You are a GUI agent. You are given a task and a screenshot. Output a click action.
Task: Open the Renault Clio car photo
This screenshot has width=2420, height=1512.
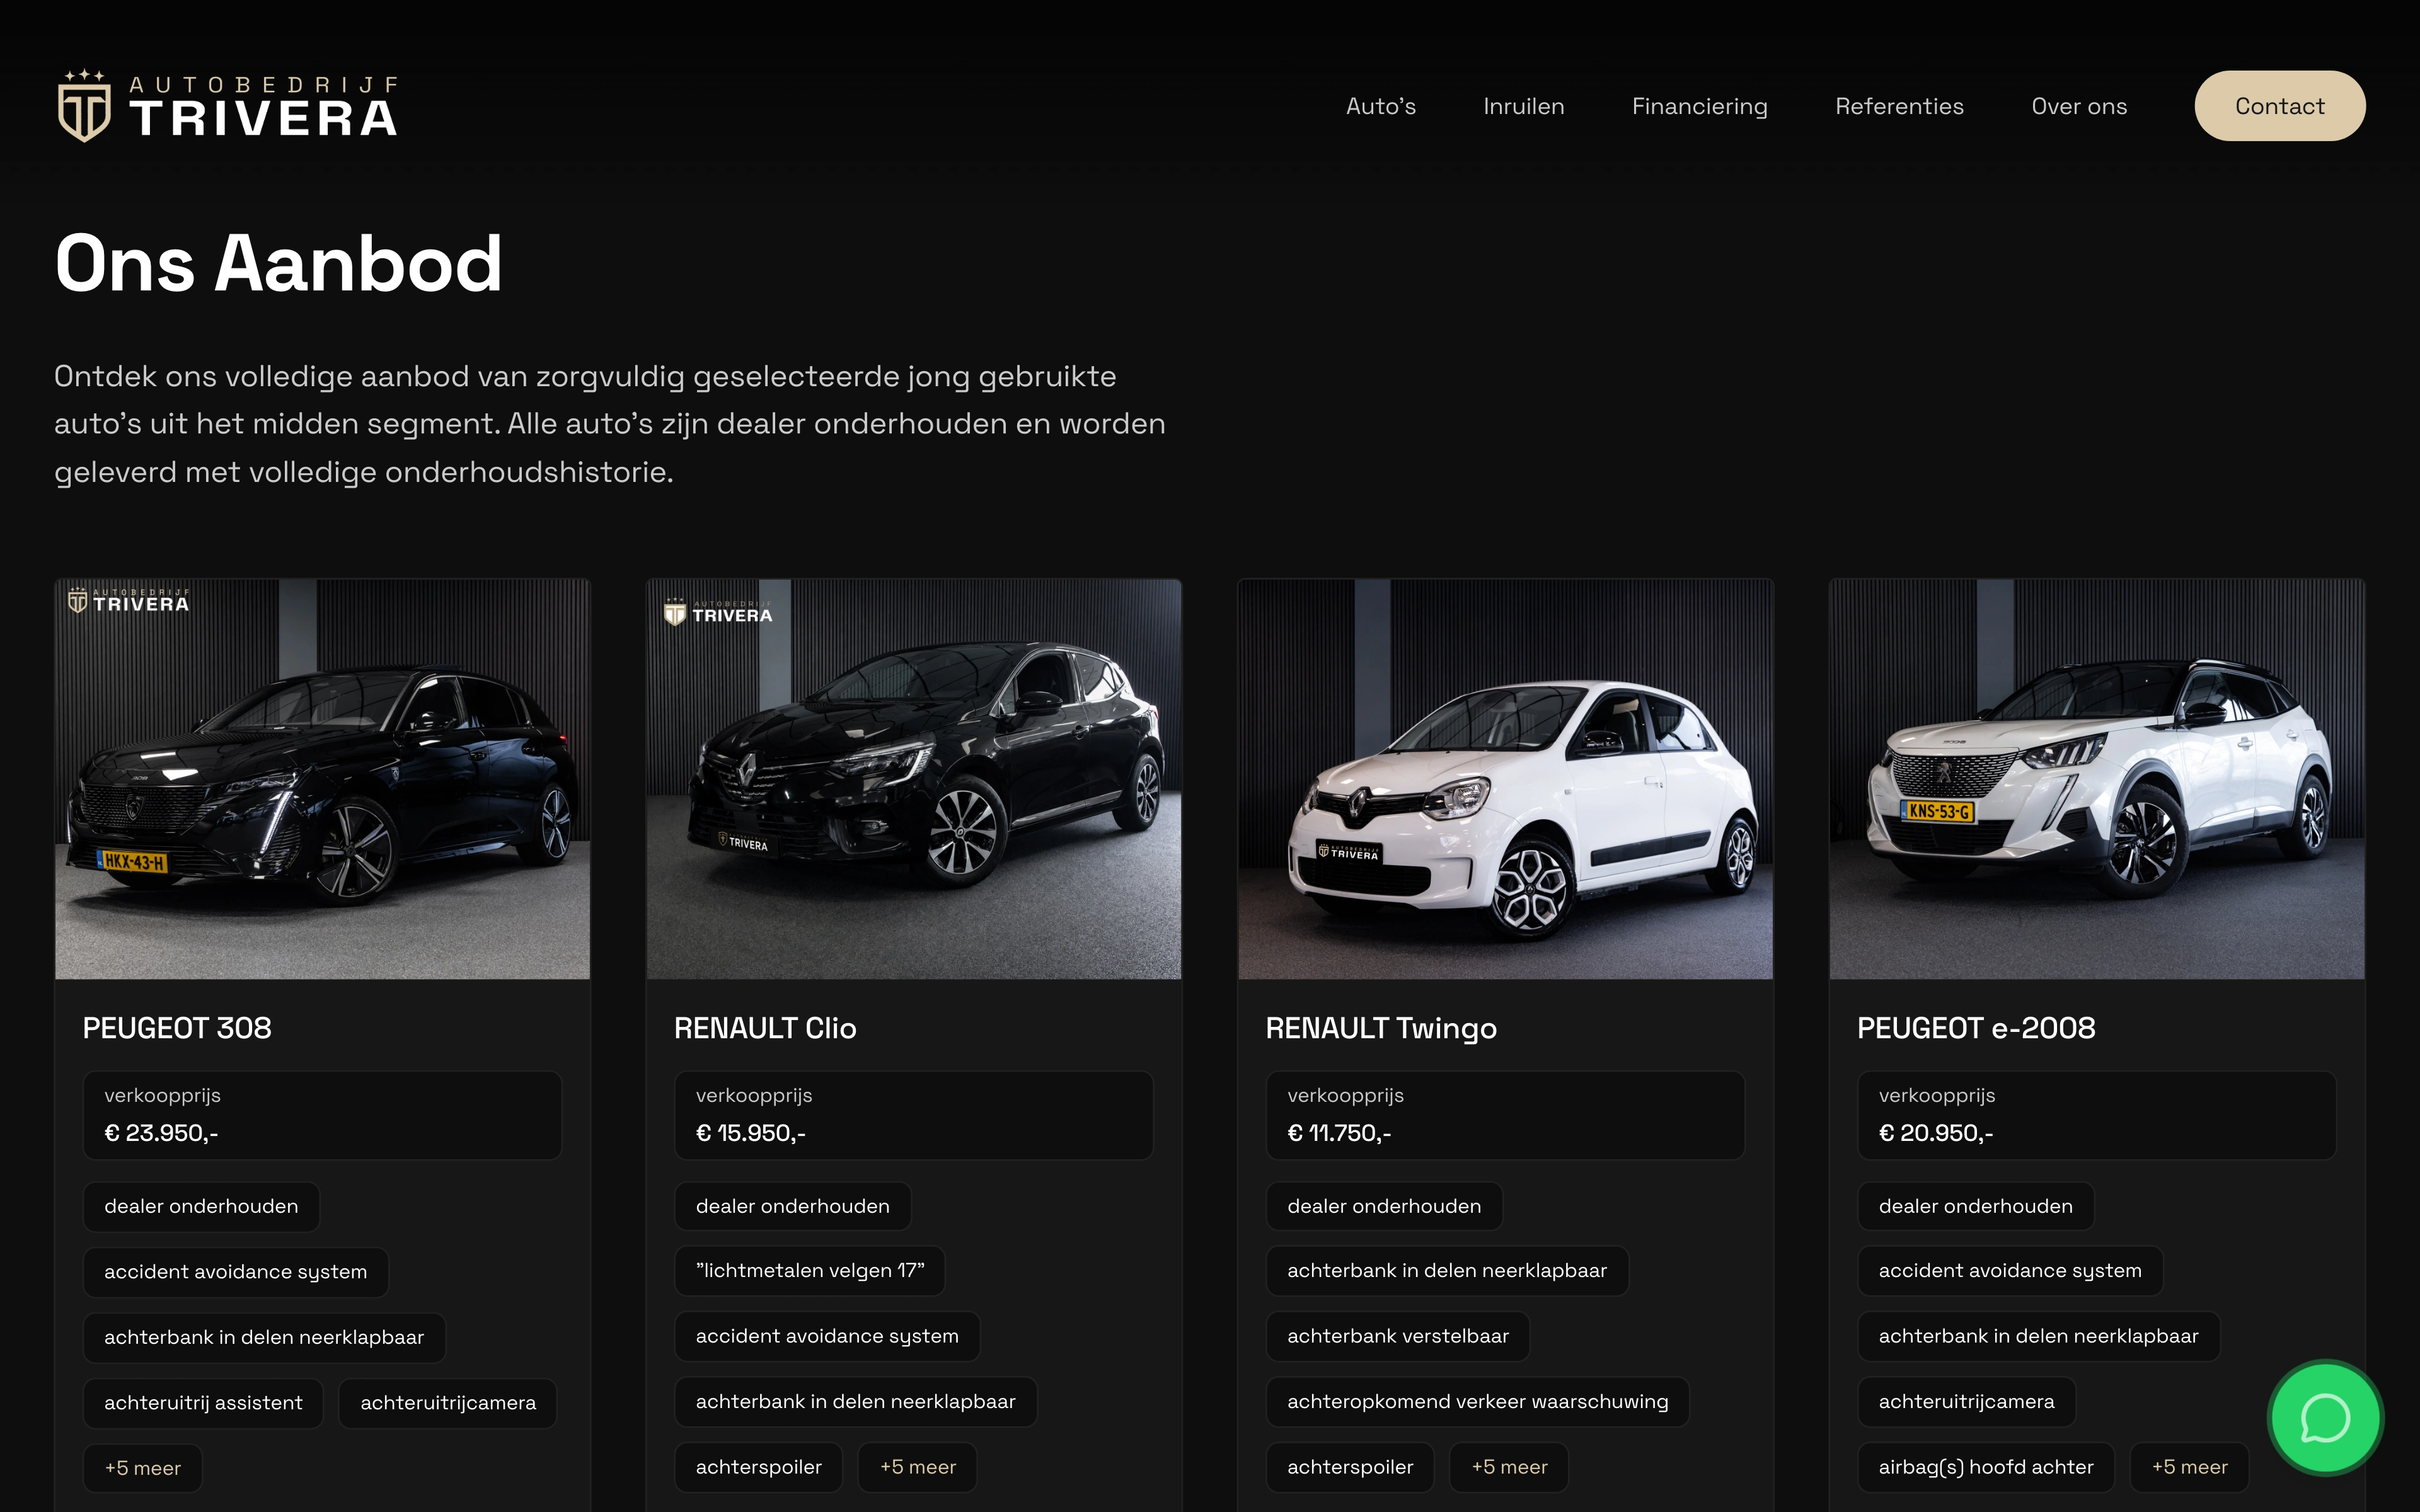tap(913, 778)
